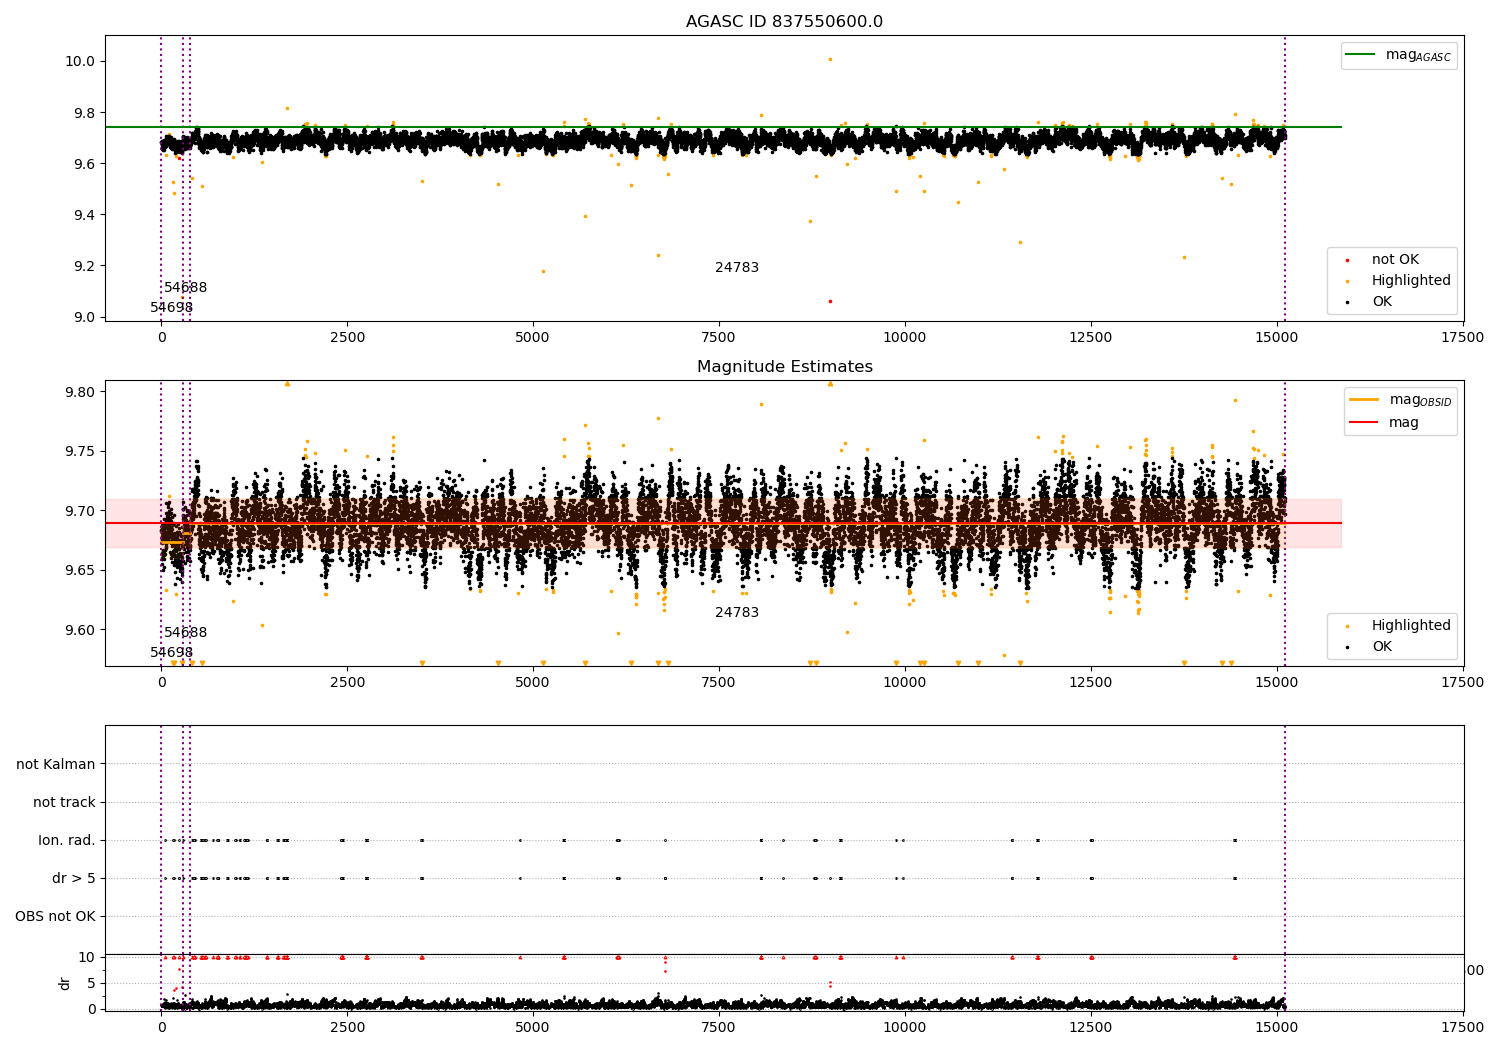Click the 'Ion. rad.' axis label
Screen dimensions: 1500x1050
click(x=67, y=841)
